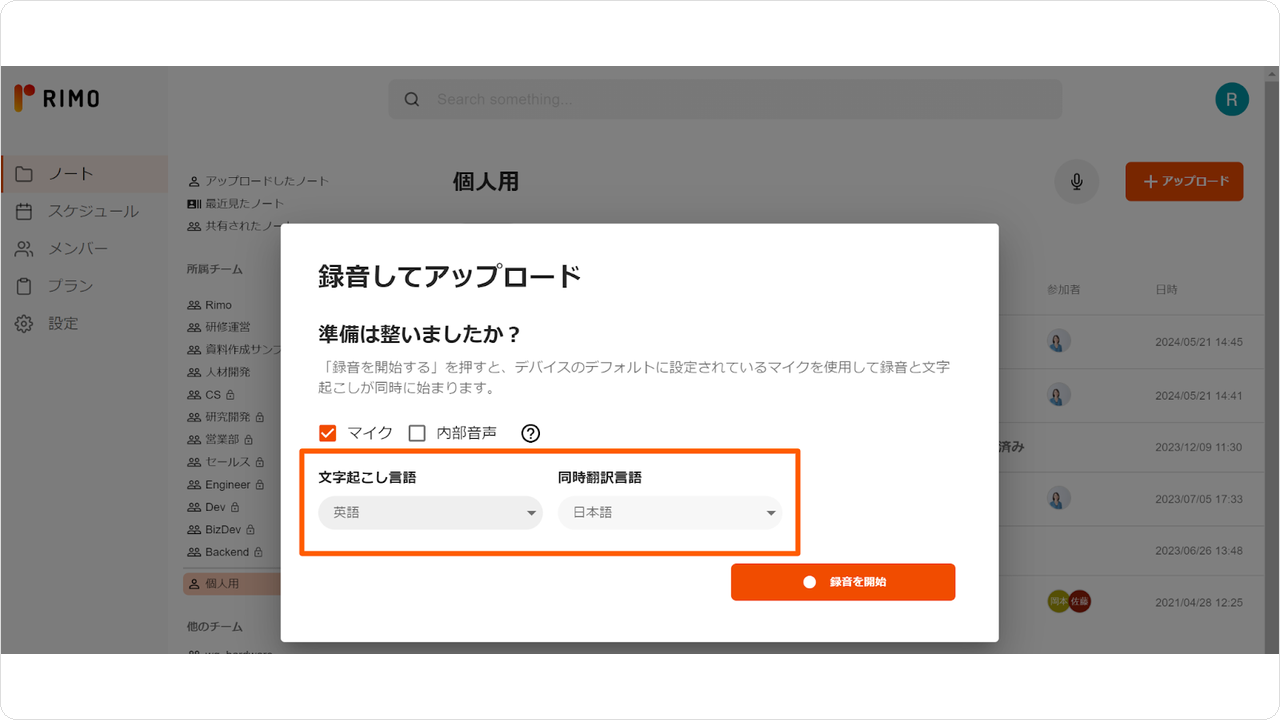Click the RIMO logo
1280x720 pixels.
pyautogui.click(x=57, y=98)
